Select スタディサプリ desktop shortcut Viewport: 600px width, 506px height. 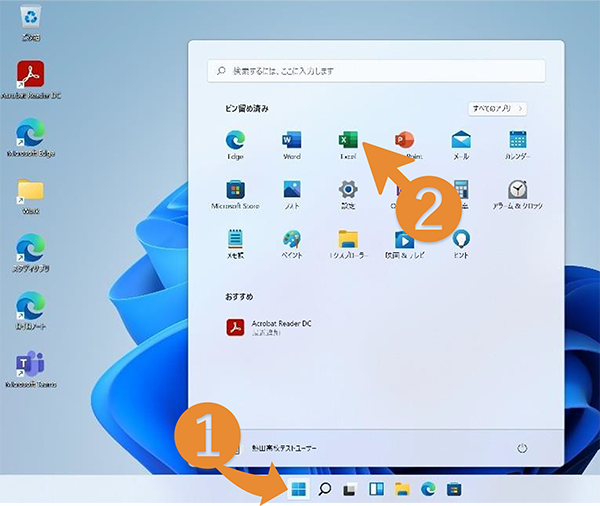pos(31,253)
